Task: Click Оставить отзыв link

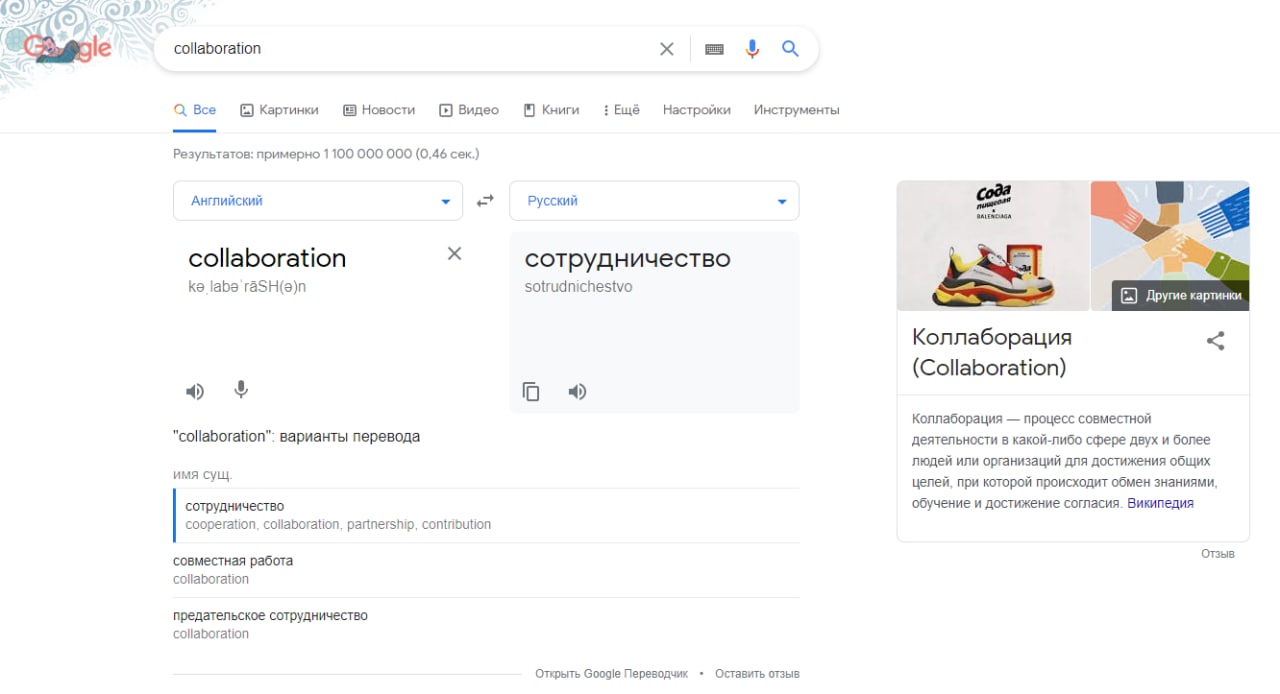Action: pyautogui.click(x=757, y=674)
